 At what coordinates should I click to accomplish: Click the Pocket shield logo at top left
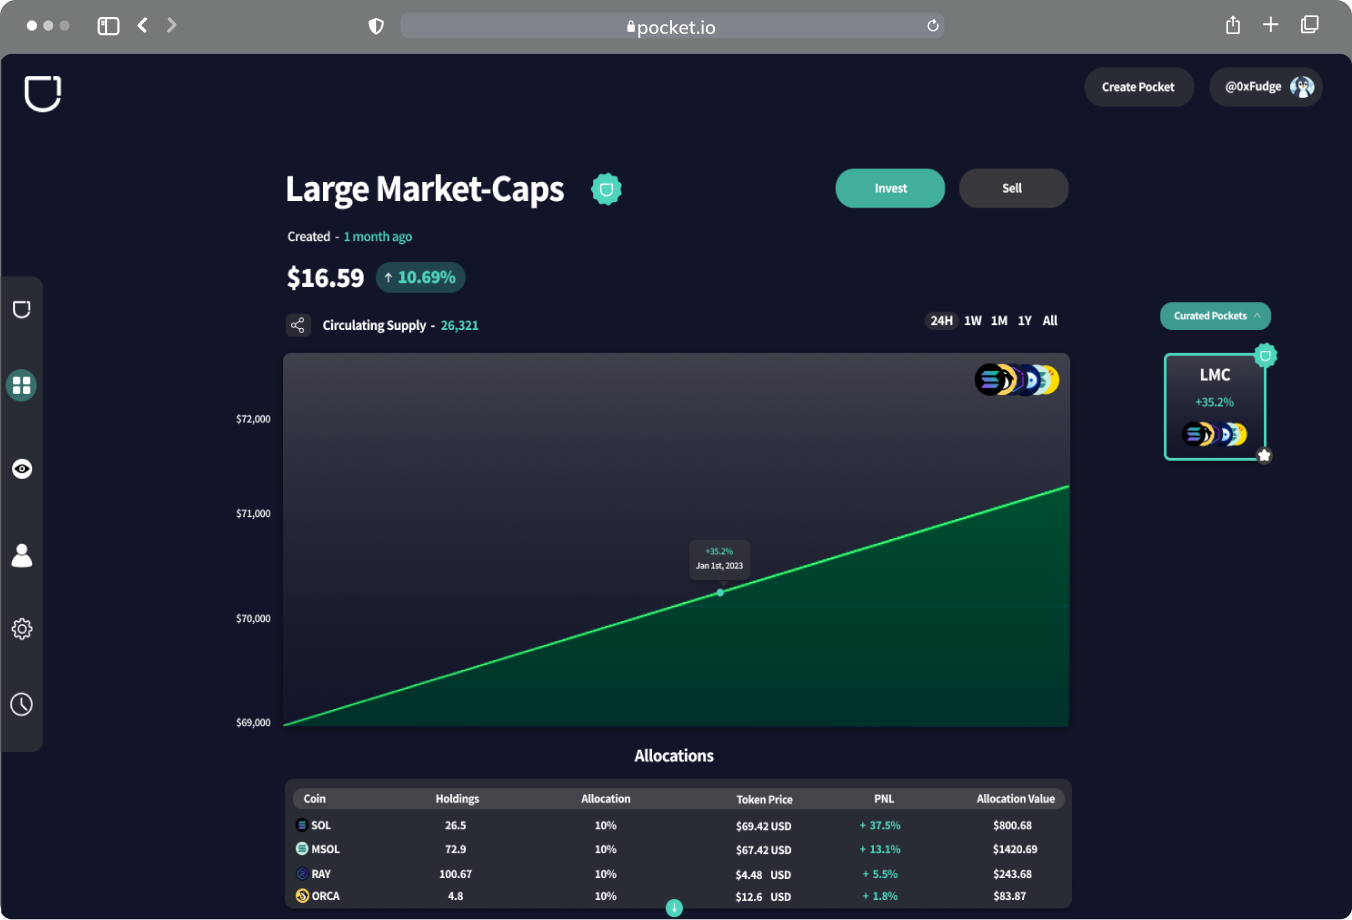click(45, 93)
